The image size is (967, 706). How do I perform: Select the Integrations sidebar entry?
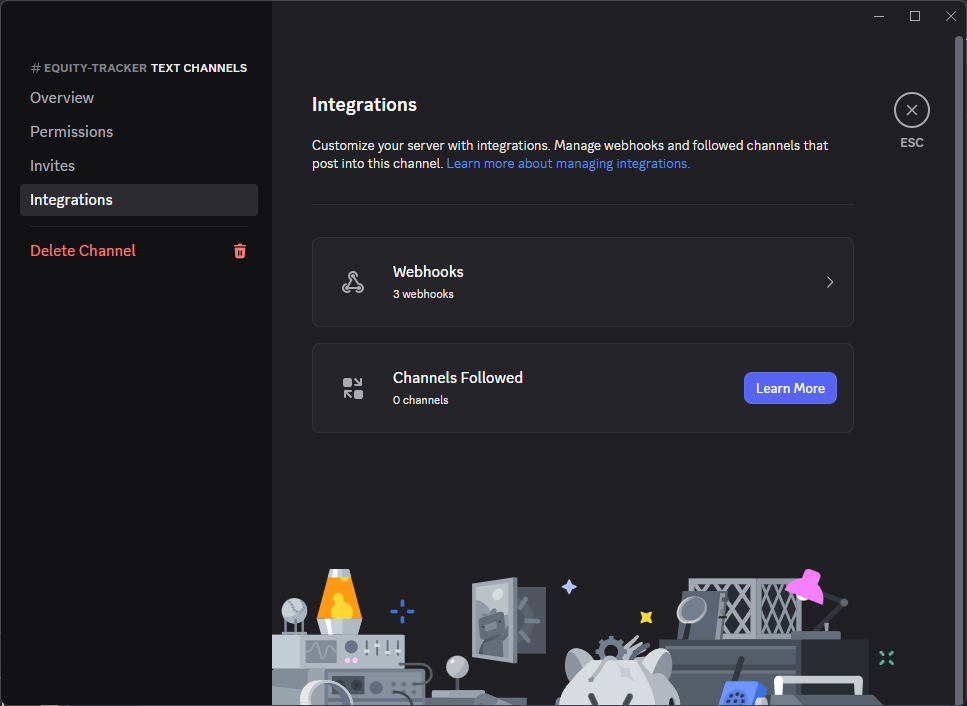(x=71, y=199)
